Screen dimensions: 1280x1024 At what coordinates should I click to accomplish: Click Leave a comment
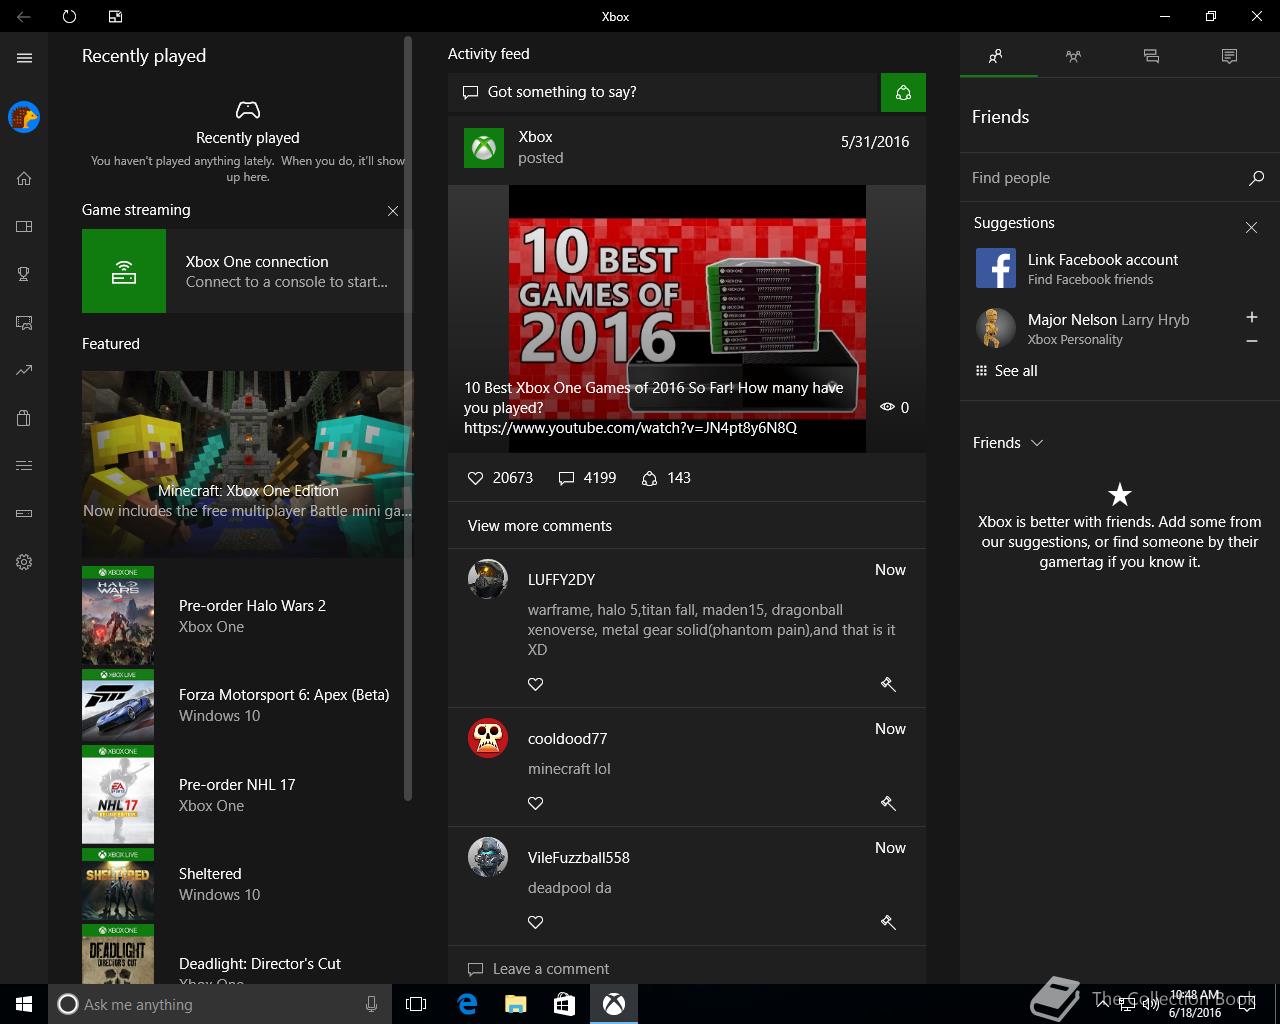point(551,969)
